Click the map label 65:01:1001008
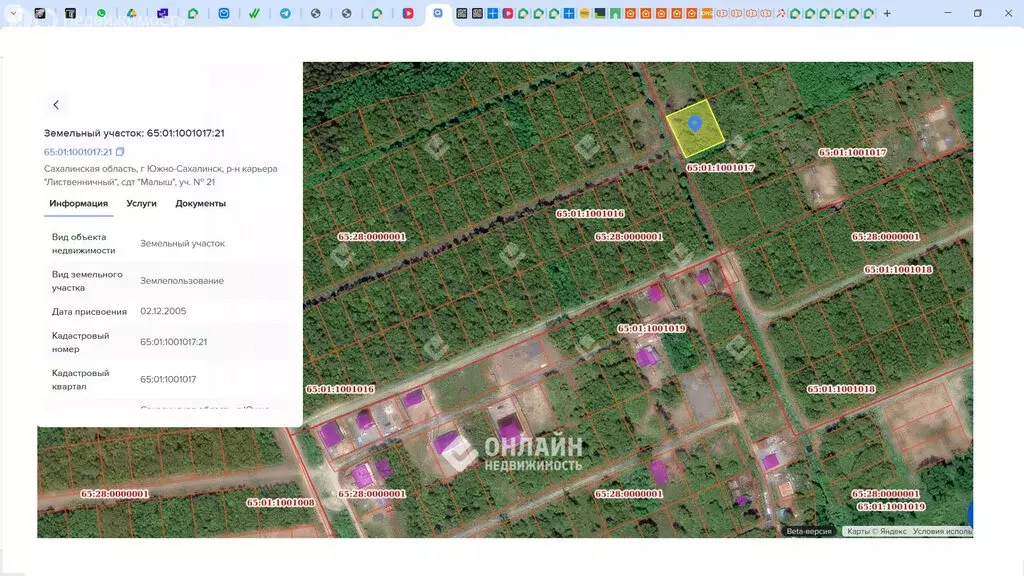1024x576 pixels. pyautogui.click(x=280, y=503)
